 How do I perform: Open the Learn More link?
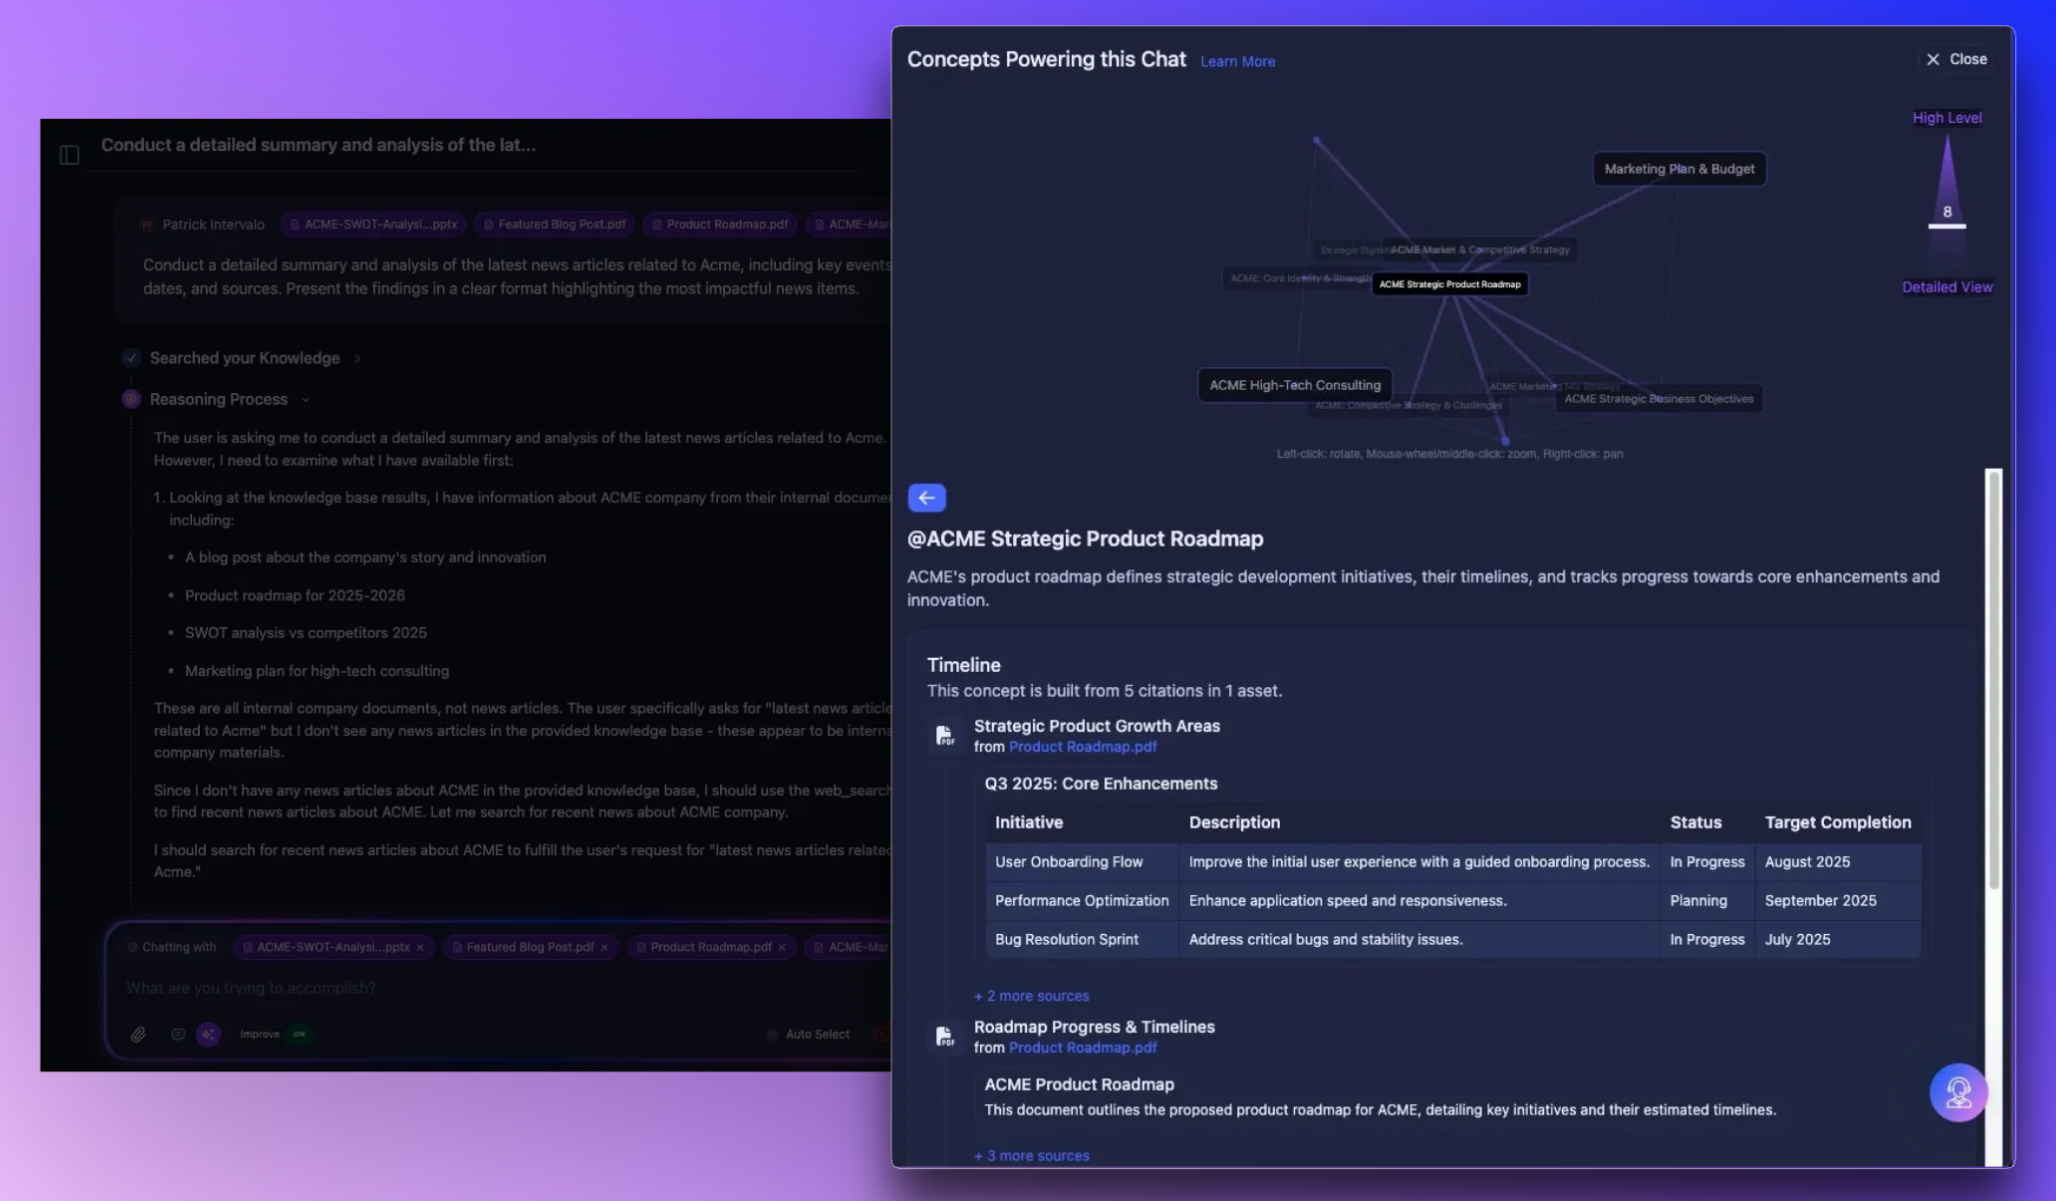coord(1237,62)
